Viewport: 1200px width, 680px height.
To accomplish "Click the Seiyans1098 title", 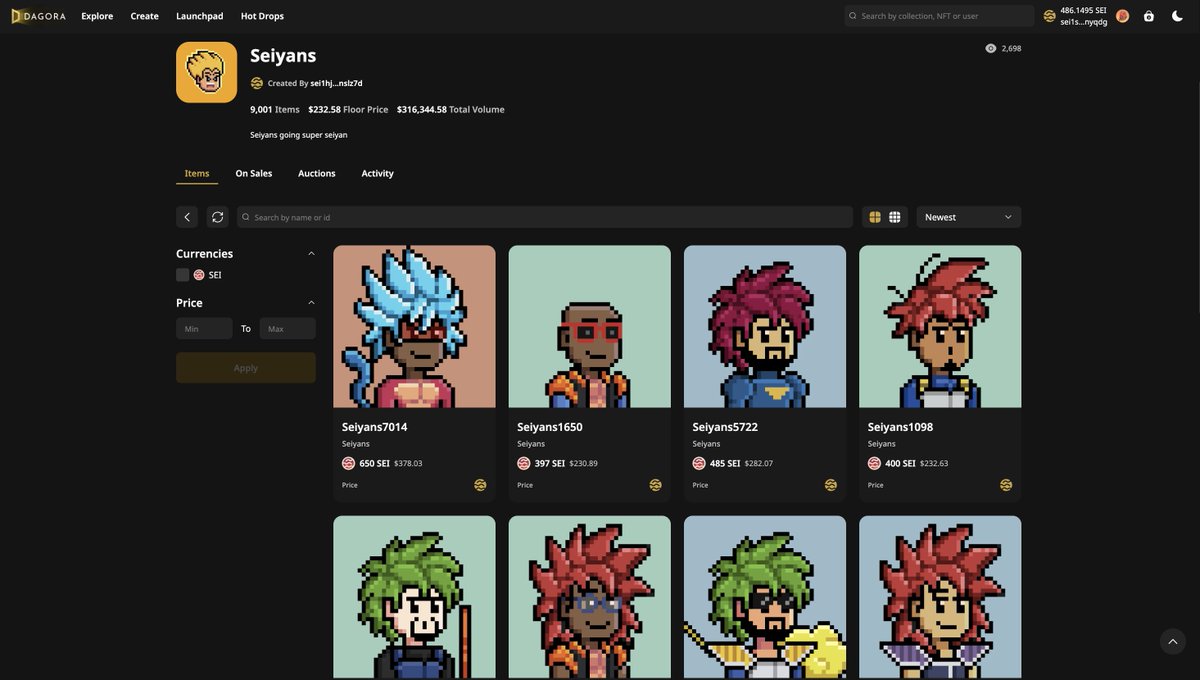I will pos(900,427).
